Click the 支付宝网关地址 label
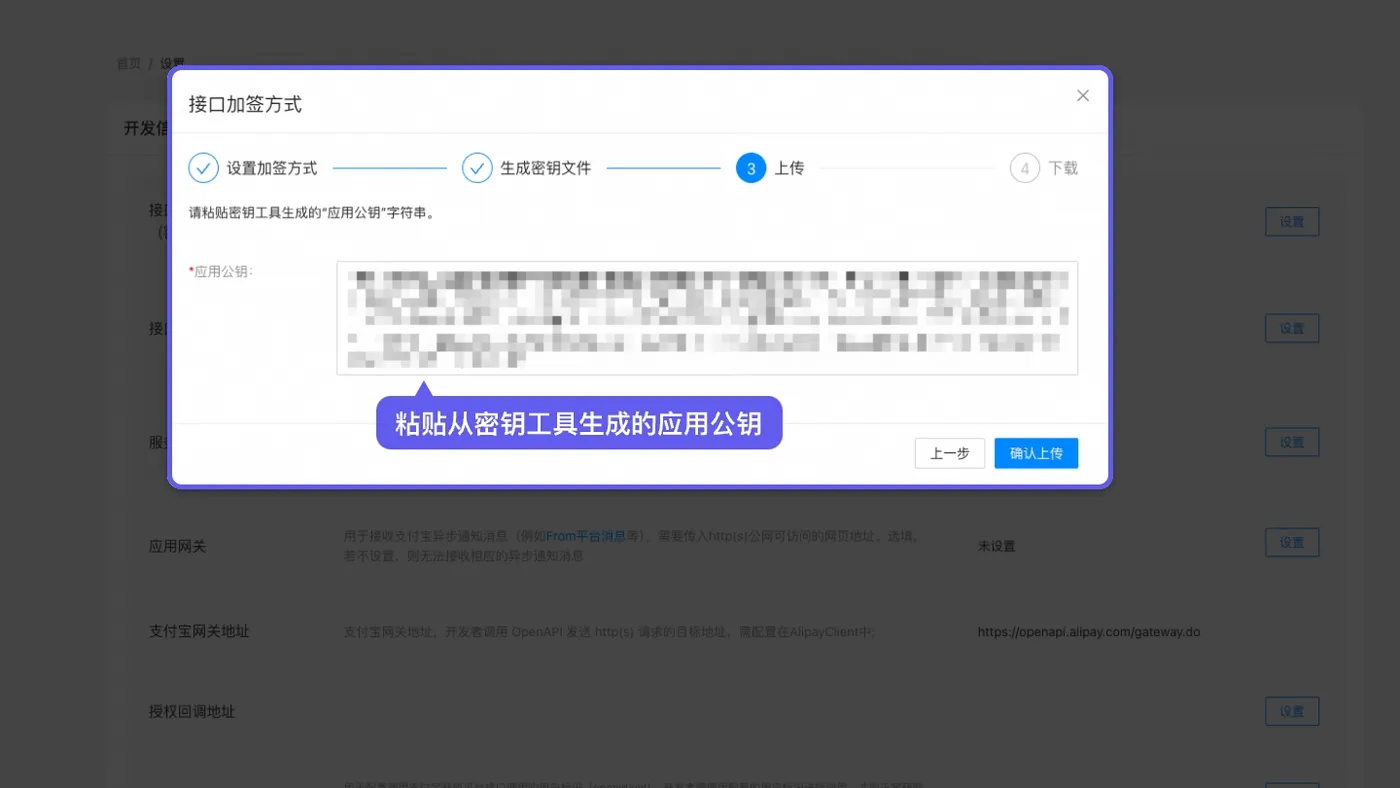 point(199,631)
